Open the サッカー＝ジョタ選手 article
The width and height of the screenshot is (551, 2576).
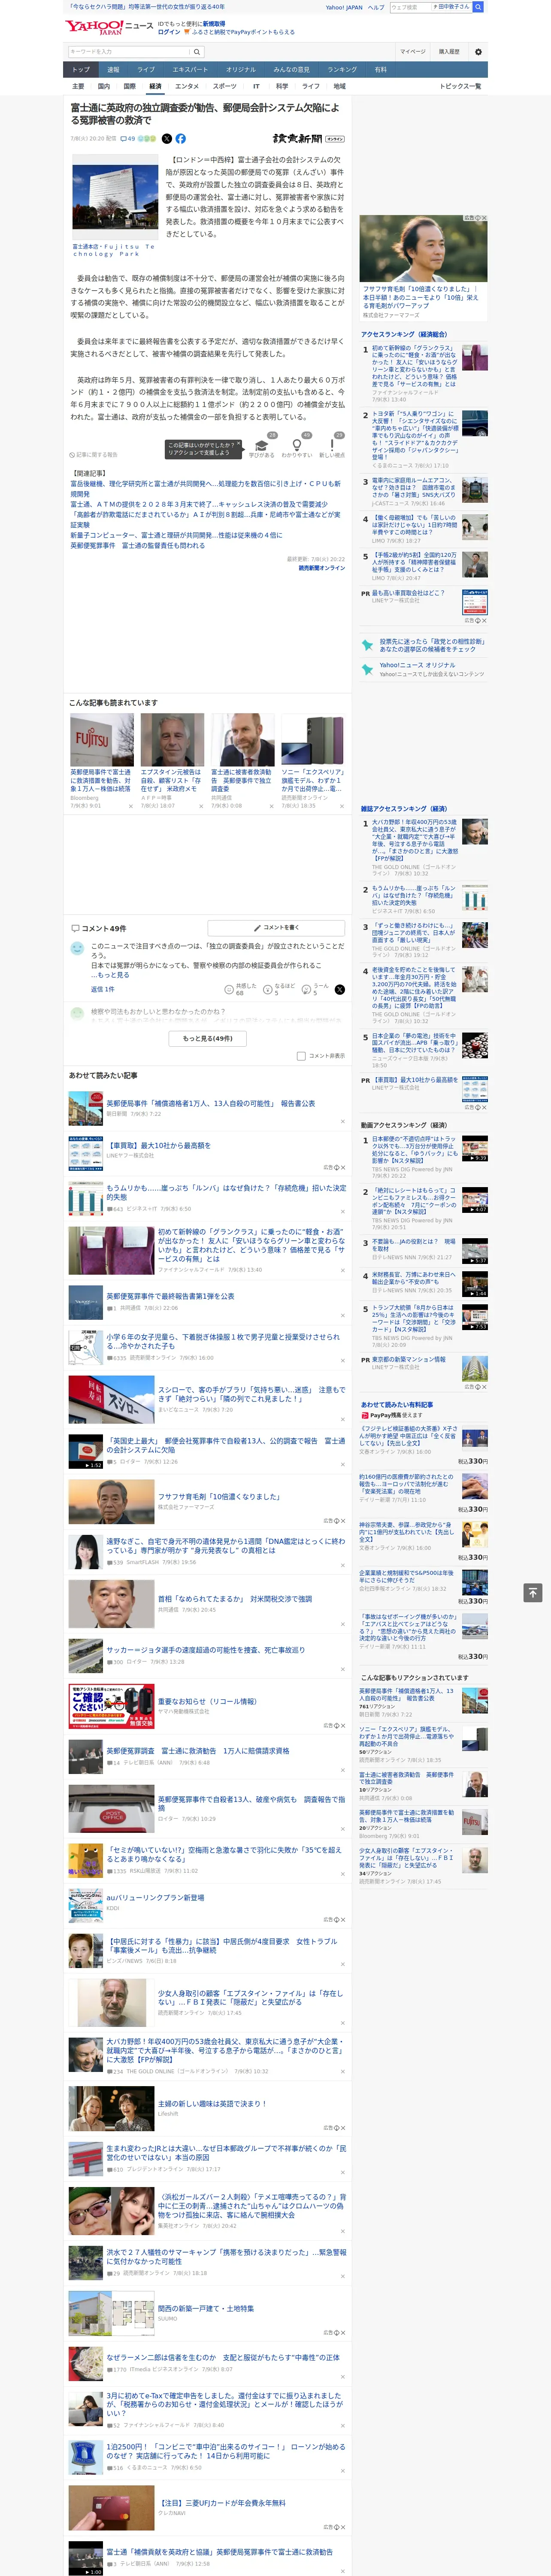click(206, 1650)
